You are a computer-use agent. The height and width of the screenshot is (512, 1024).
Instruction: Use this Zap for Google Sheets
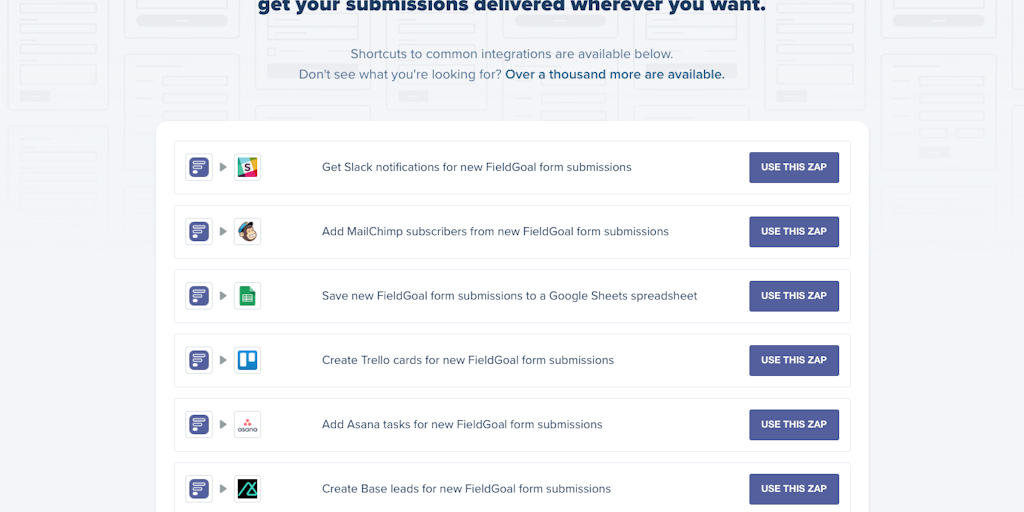(793, 296)
